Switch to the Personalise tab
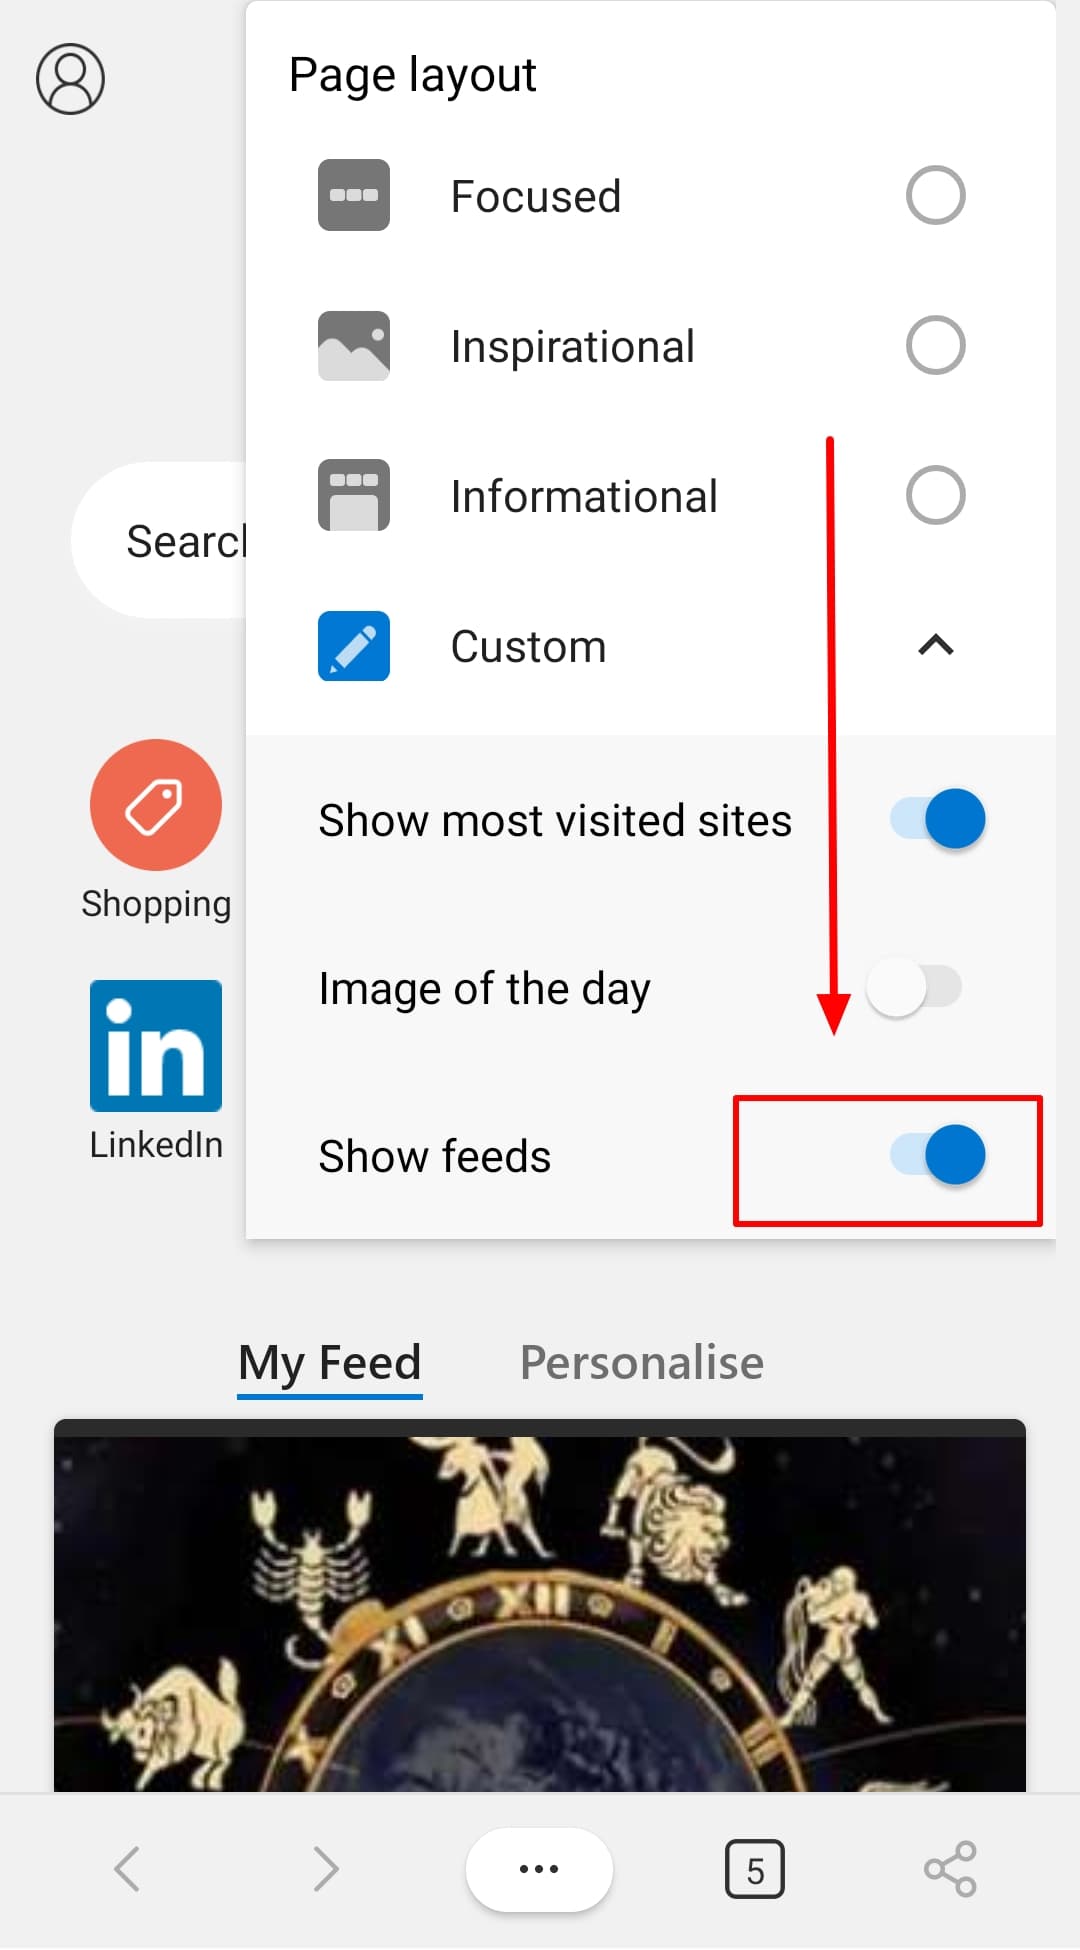 pyautogui.click(x=641, y=1362)
